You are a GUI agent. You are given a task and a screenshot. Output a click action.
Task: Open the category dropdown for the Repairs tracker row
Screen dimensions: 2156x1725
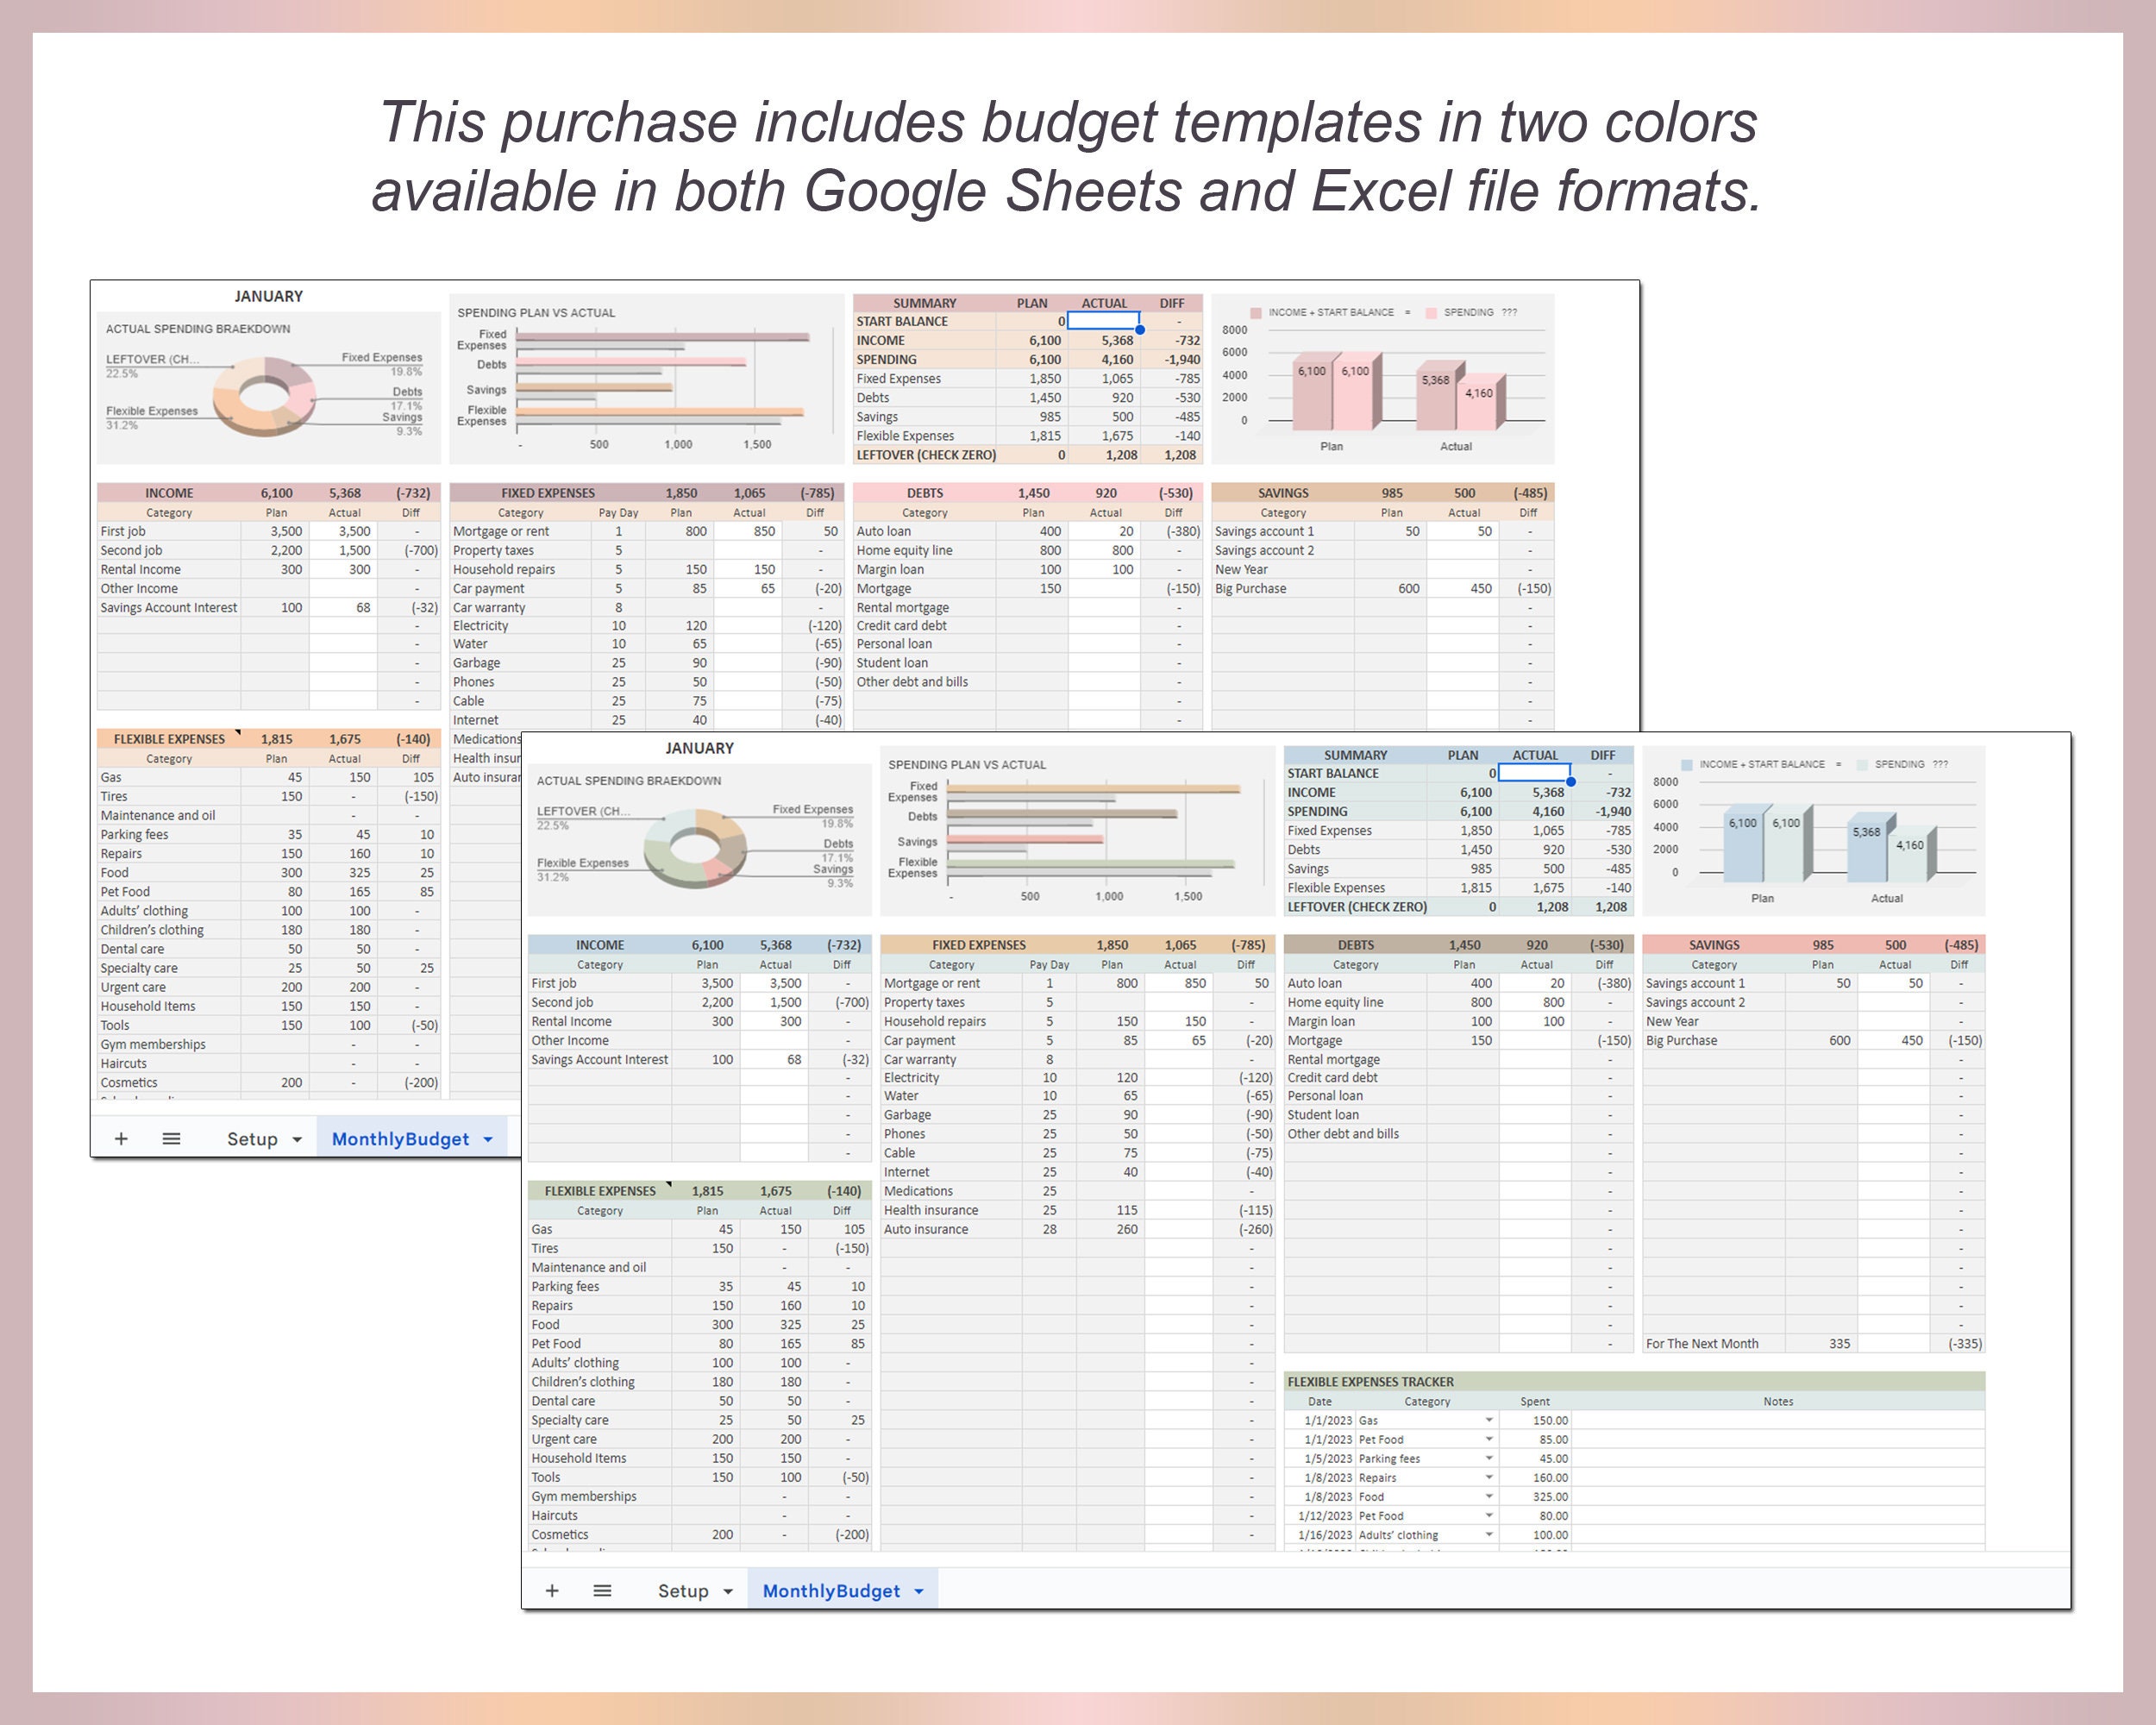[x=1489, y=1477]
